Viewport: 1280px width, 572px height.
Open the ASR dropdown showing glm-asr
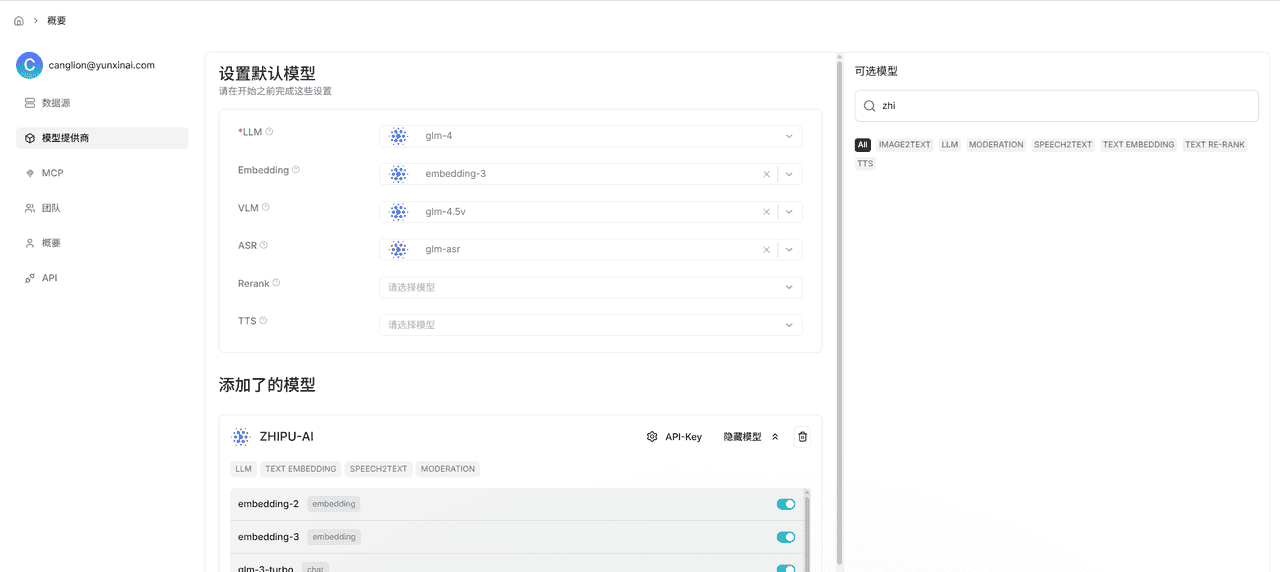pyautogui.click(x=591, y=250)
